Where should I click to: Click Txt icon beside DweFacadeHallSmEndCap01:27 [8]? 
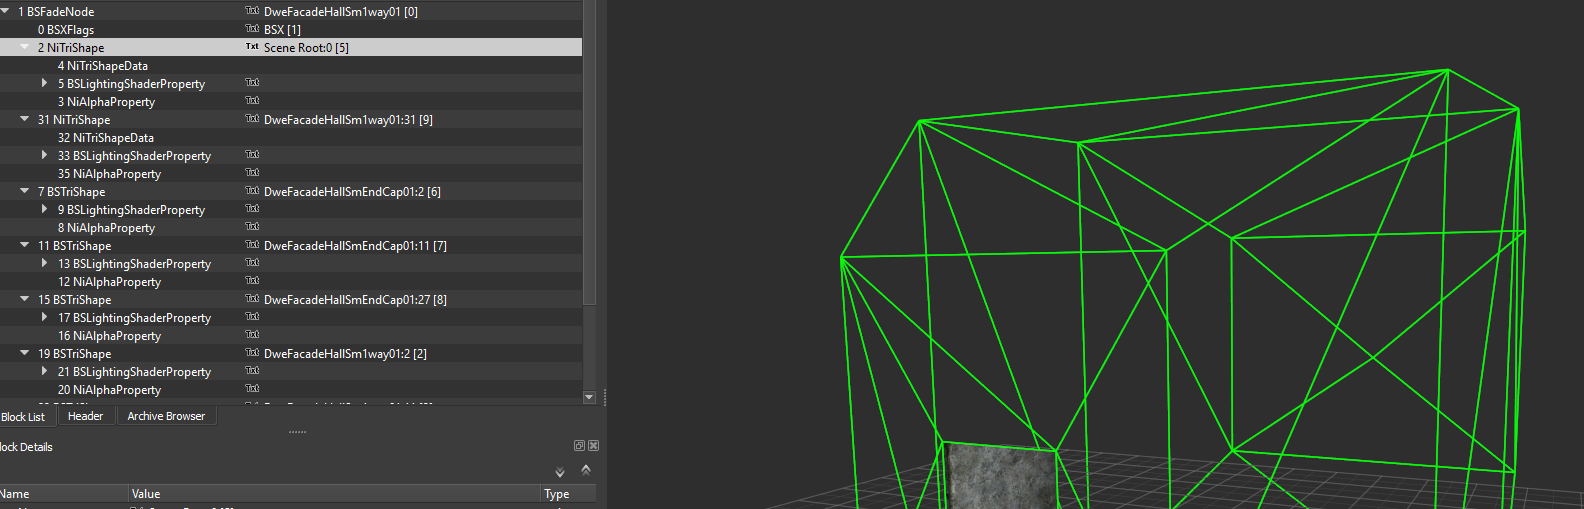(252, 299)
